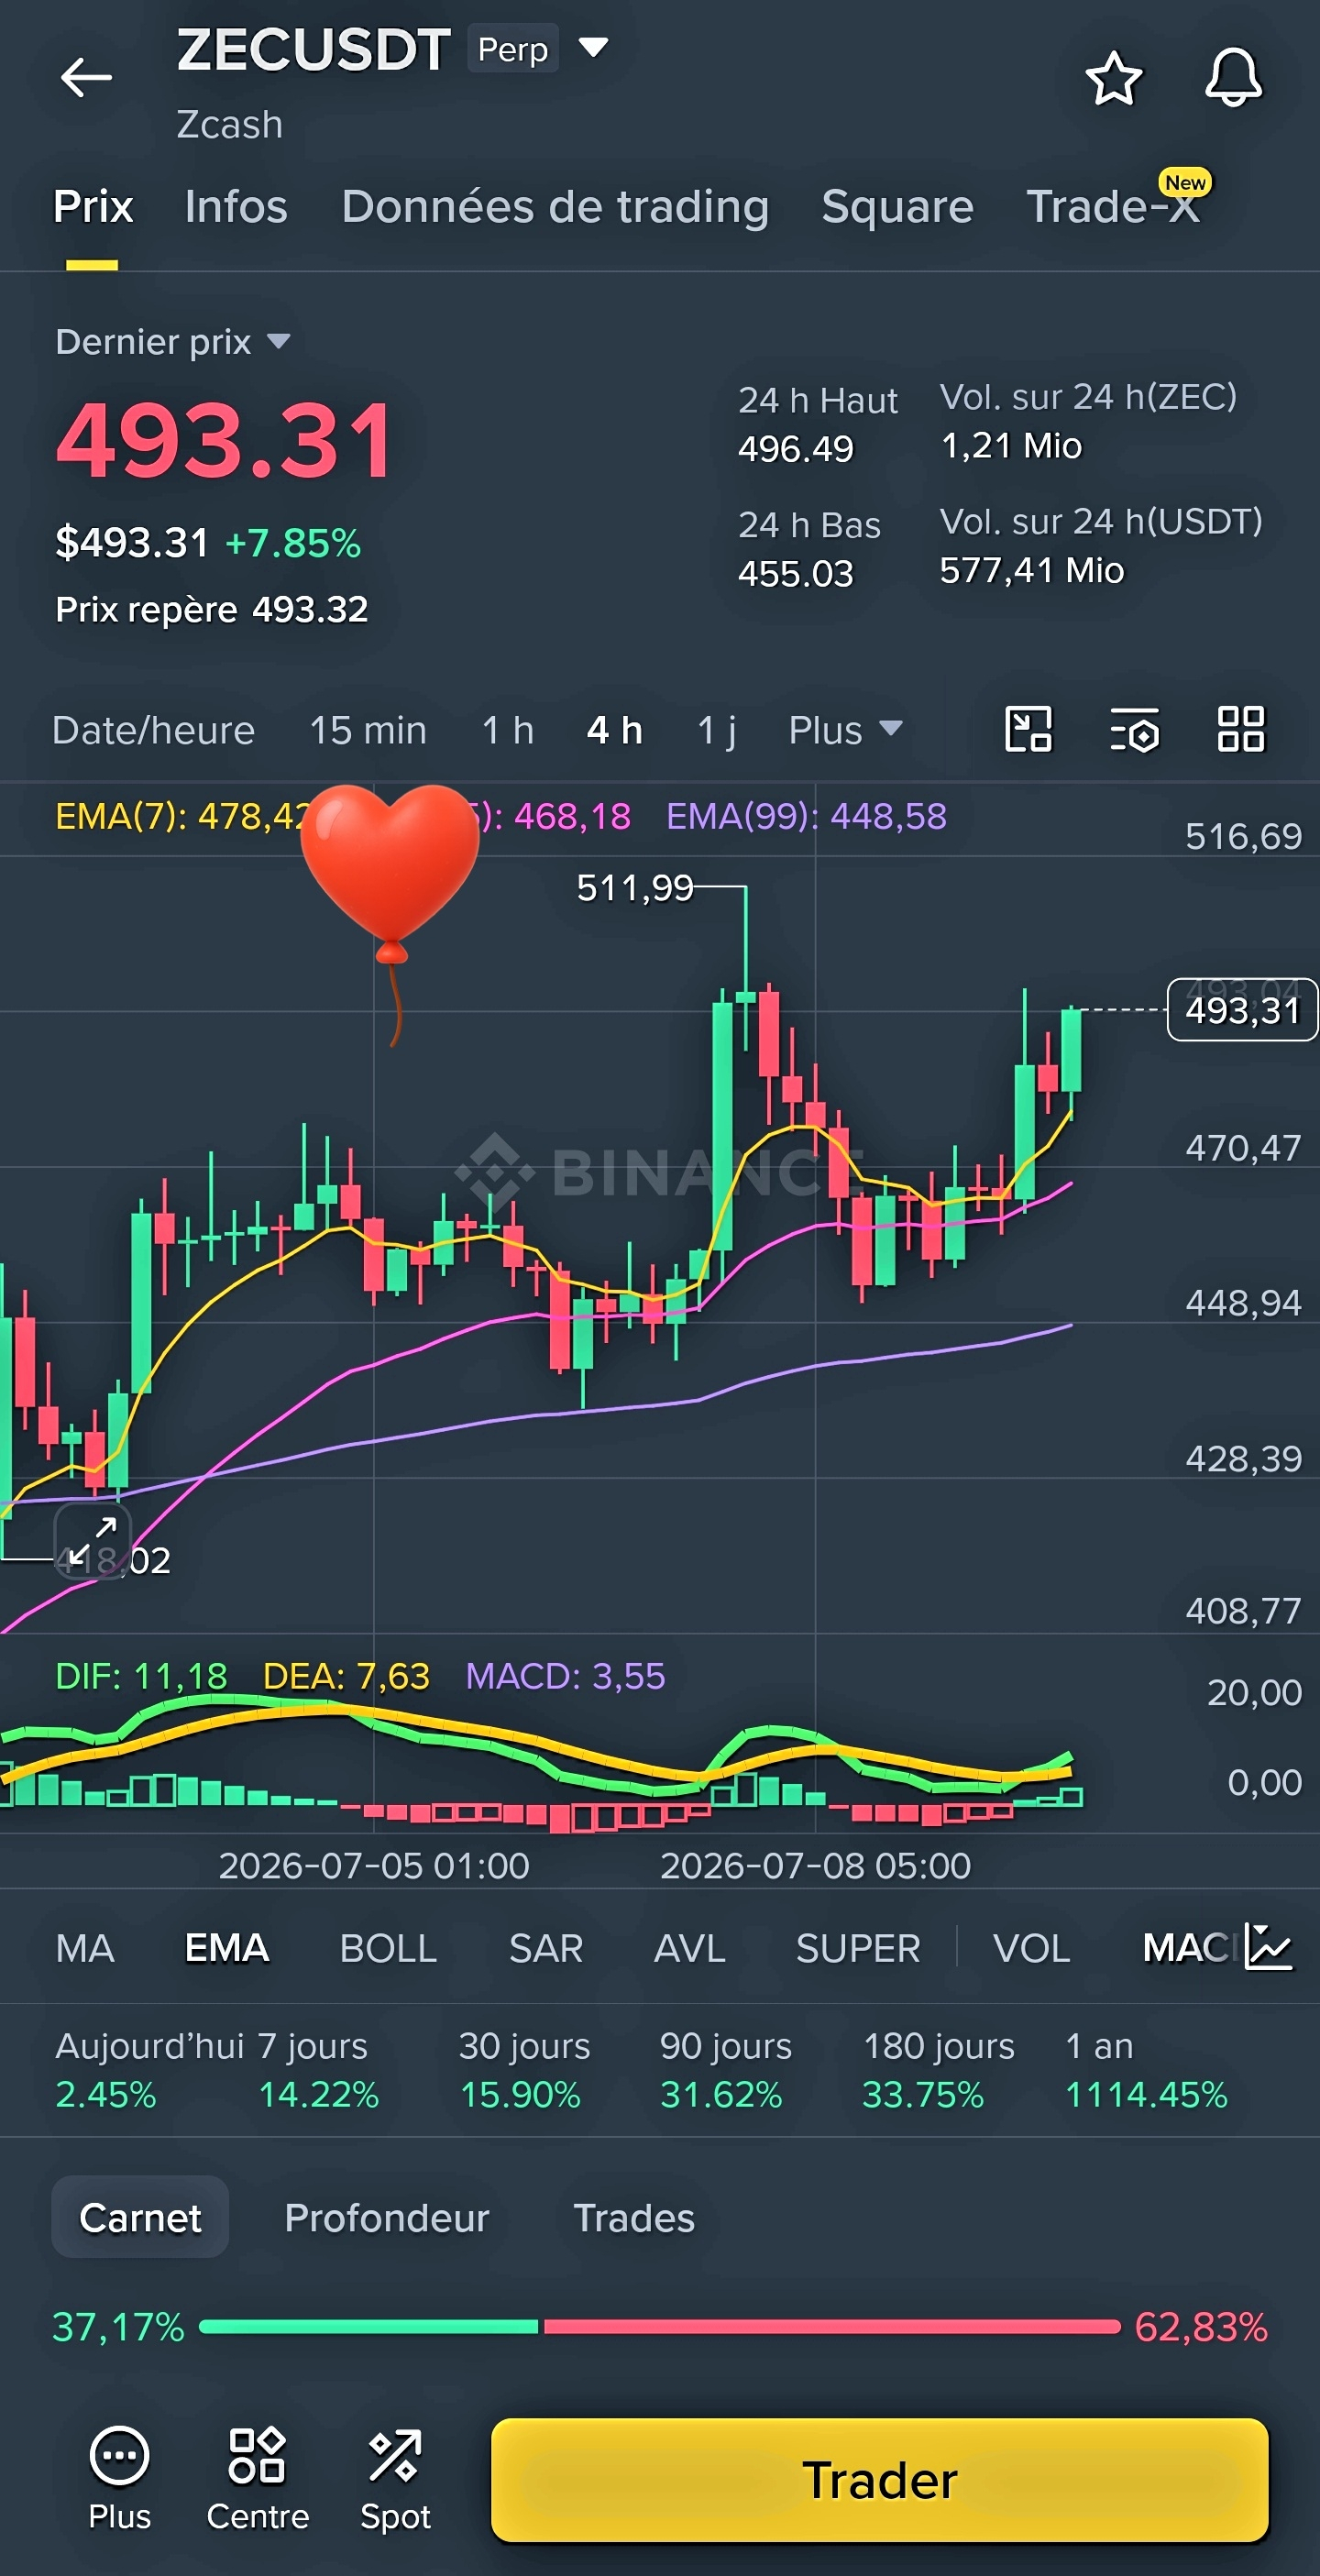The image size is (1320, 2576).
Task: Show the Carnet order book
Action: tap(140, 2217)
